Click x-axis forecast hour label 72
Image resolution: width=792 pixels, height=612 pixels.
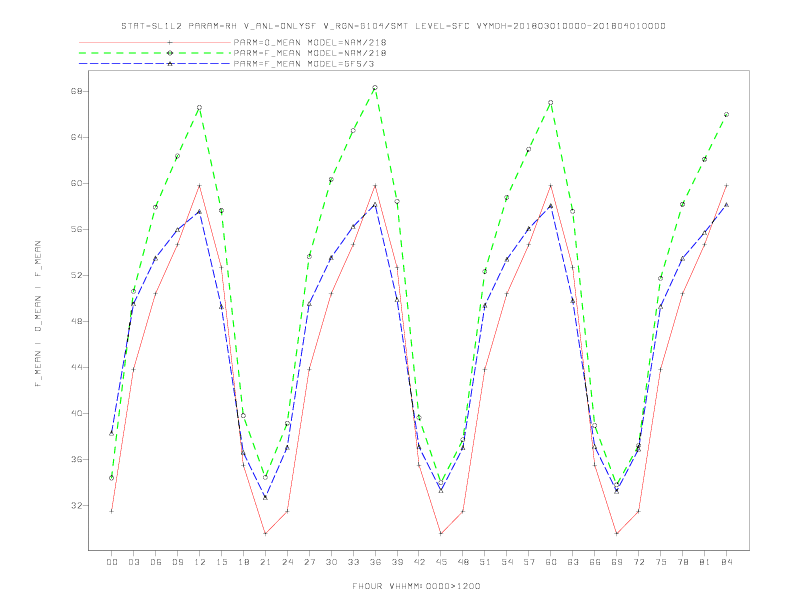(639, 562)
